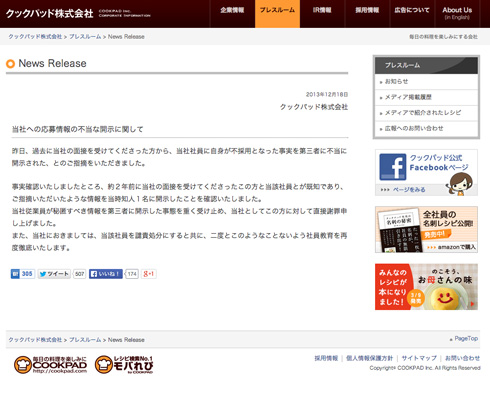Click the Hatena bookmark B! icon
The width and height of the screenshot is (490, 402).
(15, 274)
